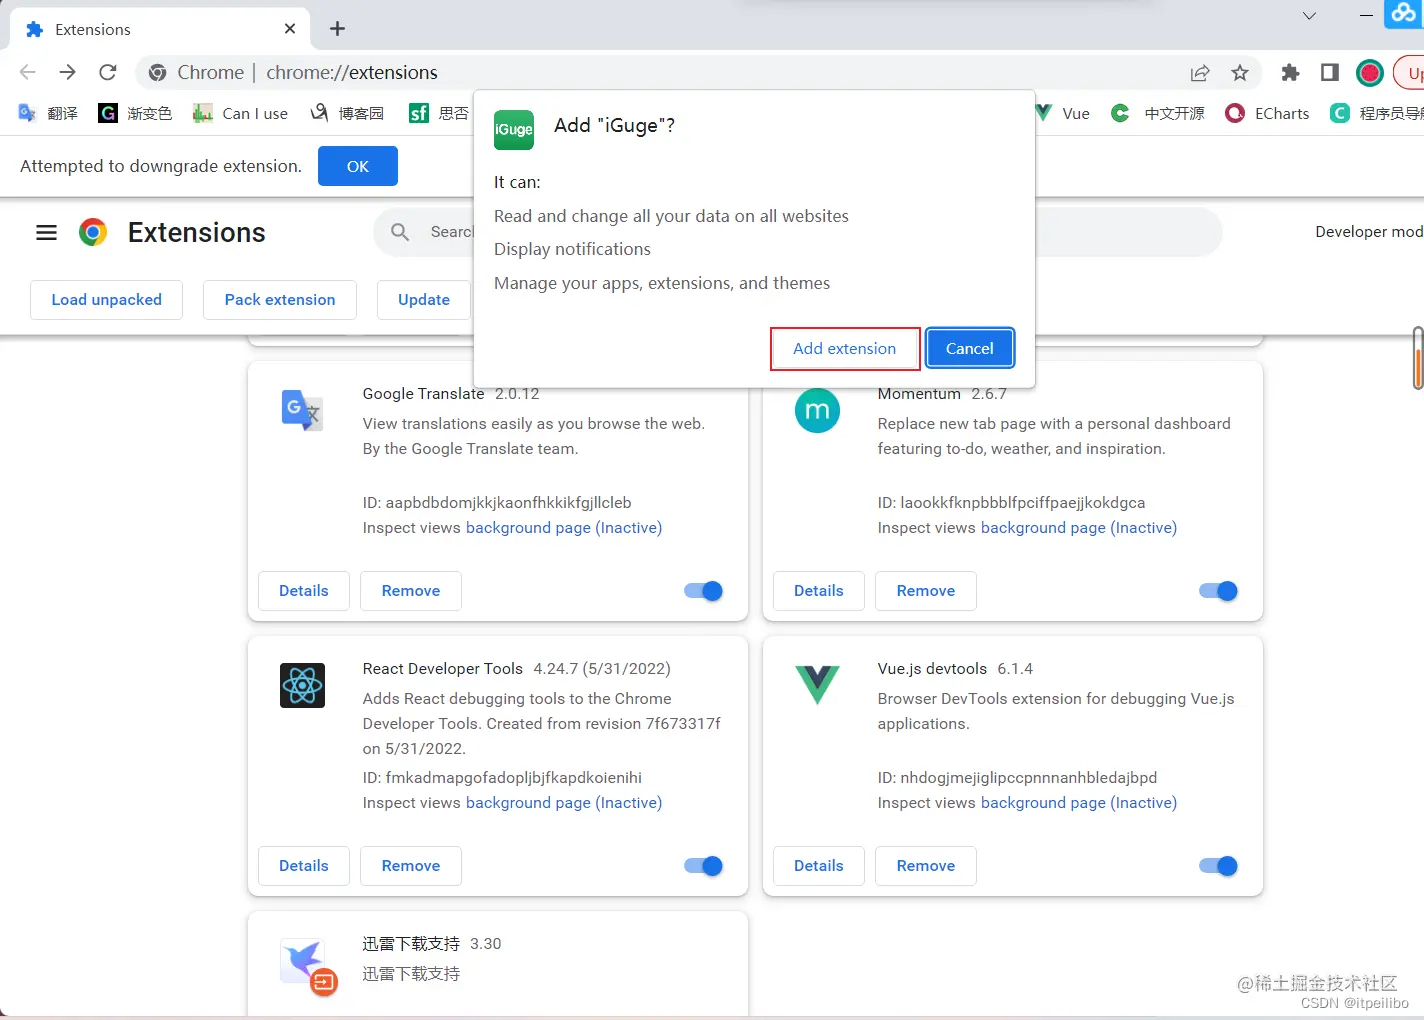
Task: Turn off React Developer Tools toggle
Action: pos(703,866)
